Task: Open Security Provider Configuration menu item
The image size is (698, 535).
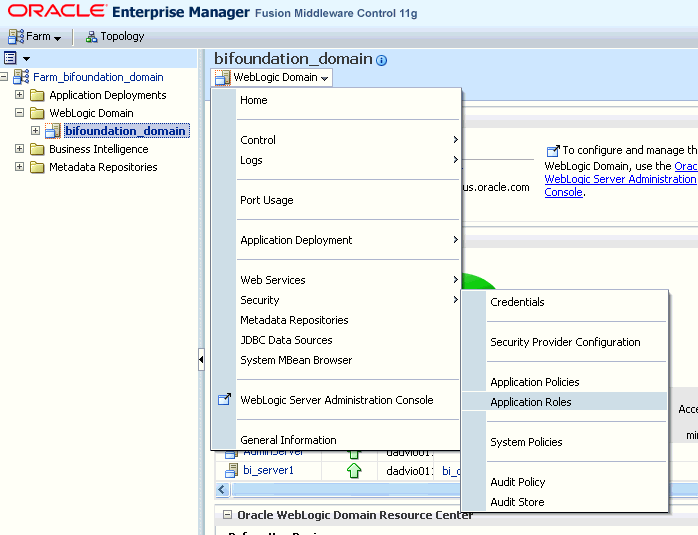Action: [x=565, y=342]
